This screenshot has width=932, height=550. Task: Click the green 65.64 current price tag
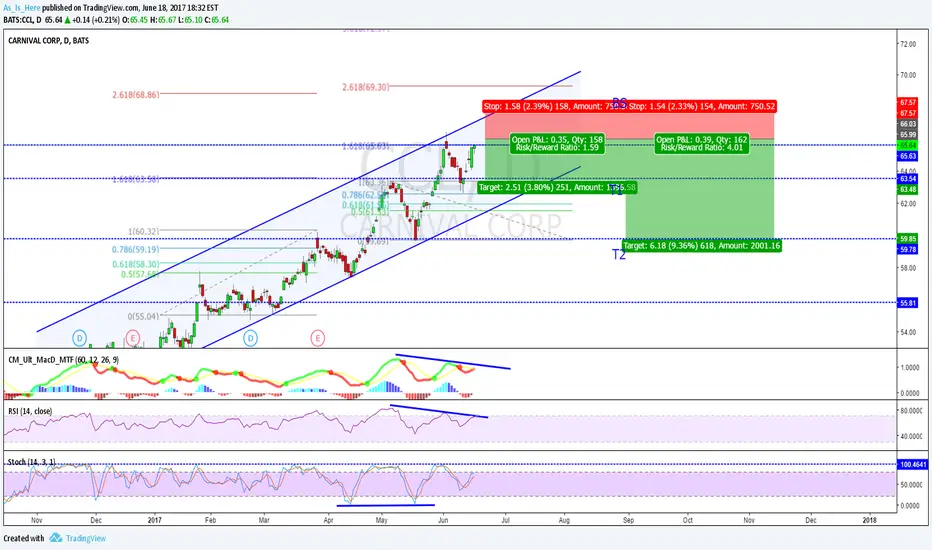tap(908, 145)
